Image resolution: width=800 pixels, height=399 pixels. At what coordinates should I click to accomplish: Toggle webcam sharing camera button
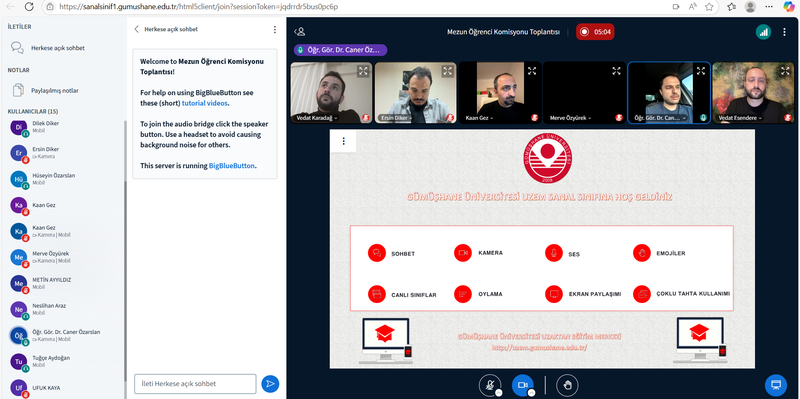[522, 385]
